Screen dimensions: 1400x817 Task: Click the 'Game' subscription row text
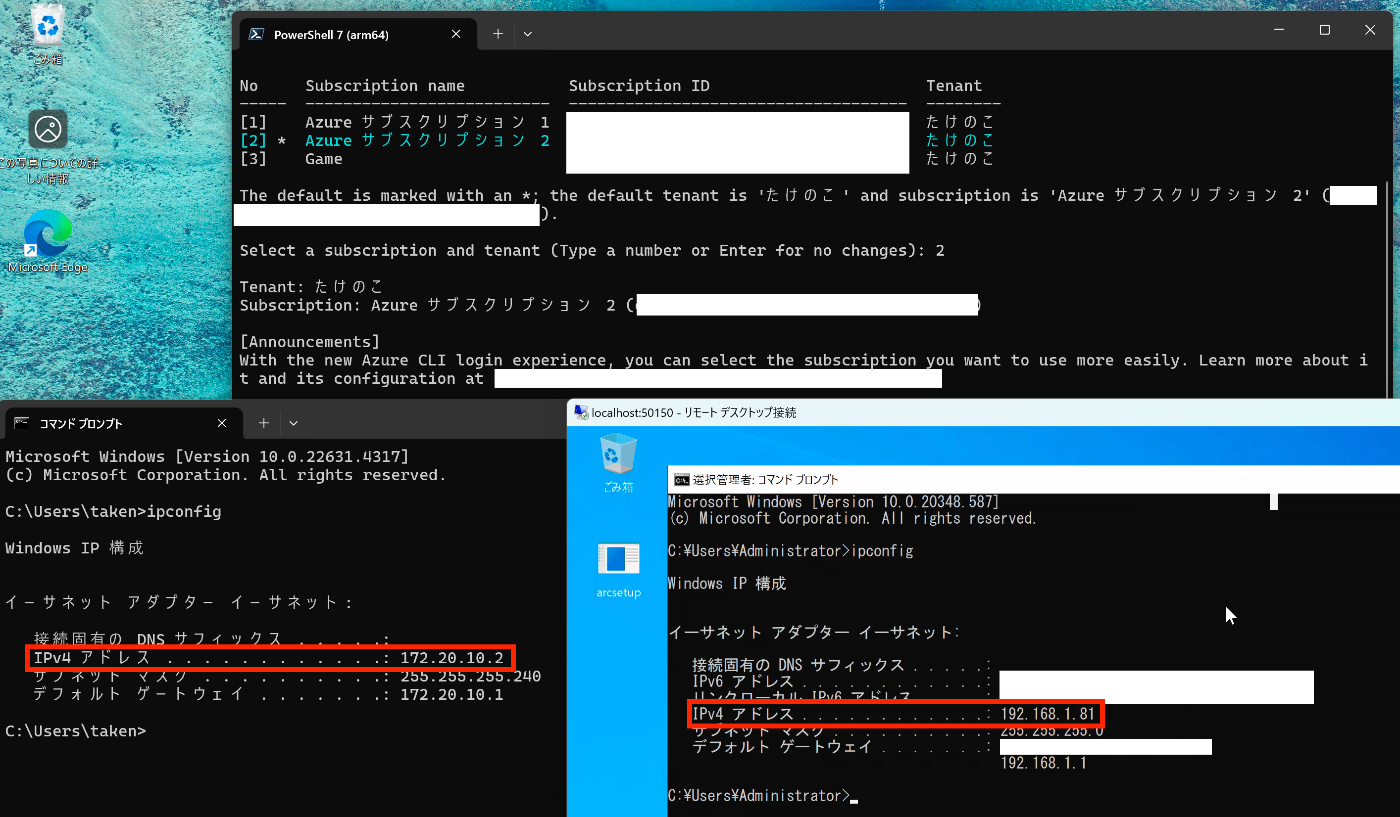pos(324,159)
